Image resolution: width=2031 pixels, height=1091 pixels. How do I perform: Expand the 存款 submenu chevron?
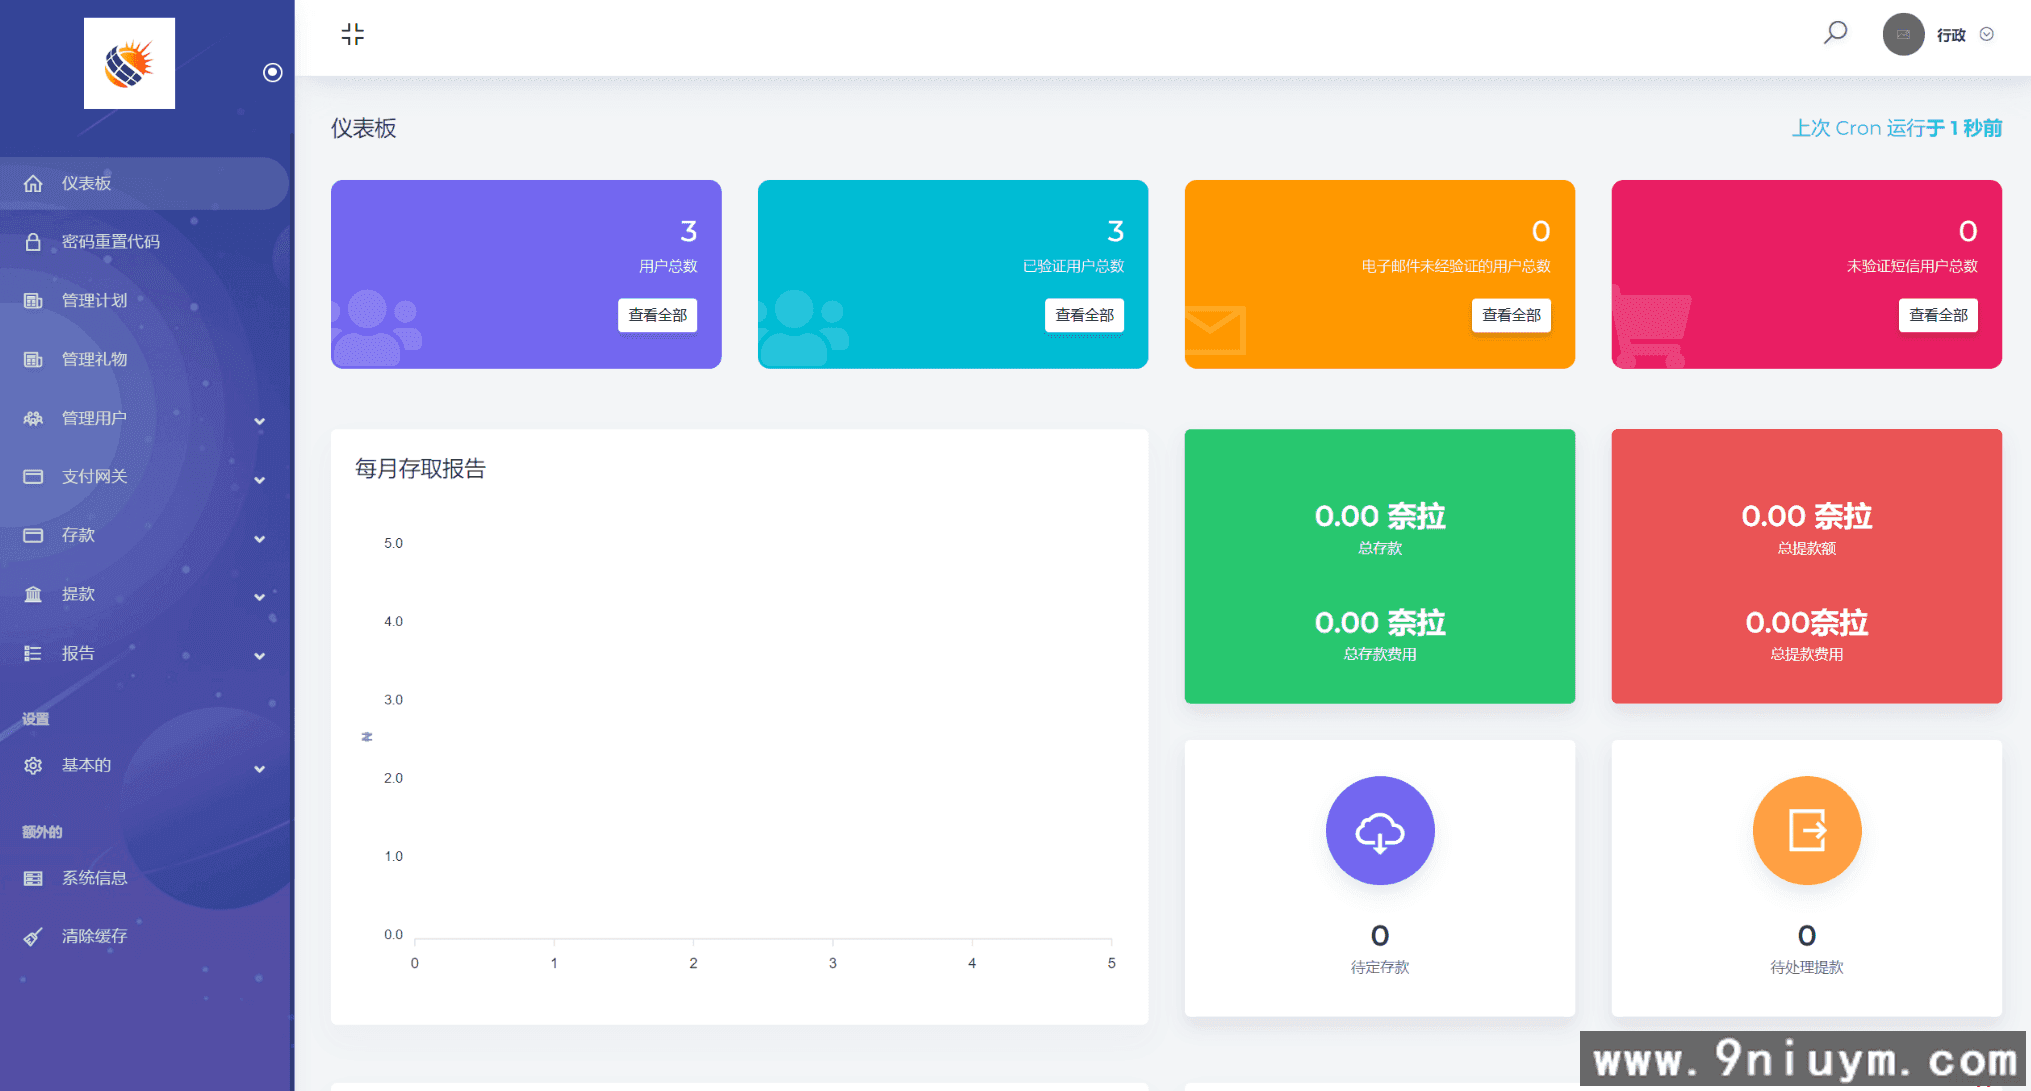[260, 539]
